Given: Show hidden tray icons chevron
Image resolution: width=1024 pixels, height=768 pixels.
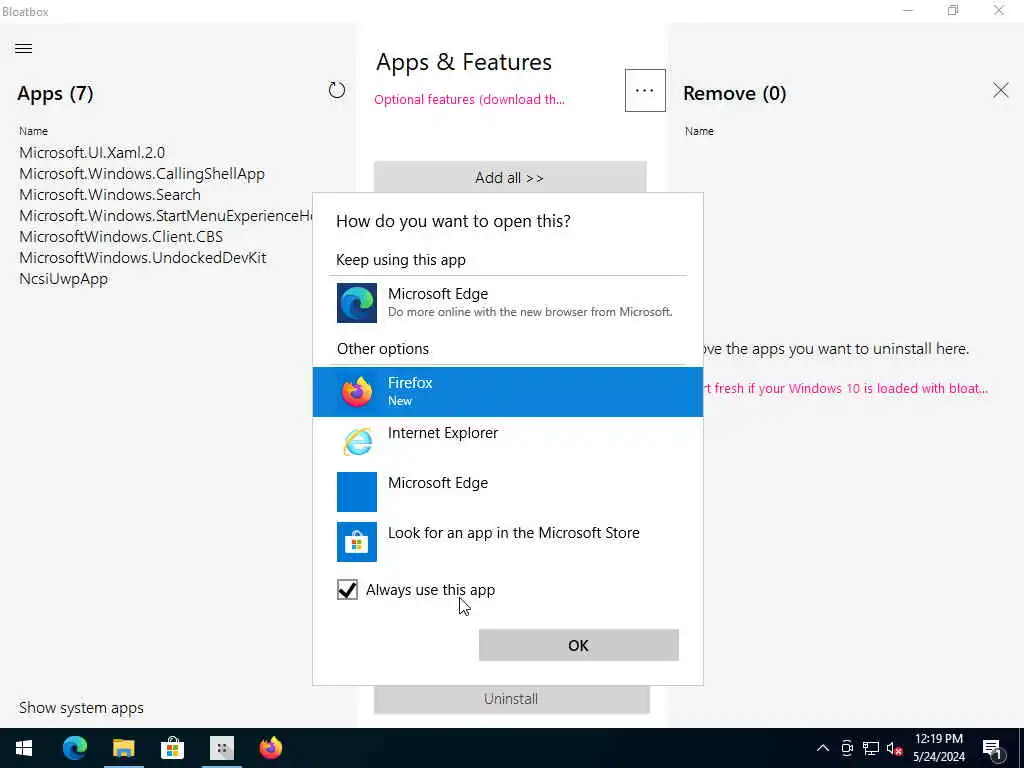Looking at the screenshot, I should pyautogui.click(x=823, y=748).
